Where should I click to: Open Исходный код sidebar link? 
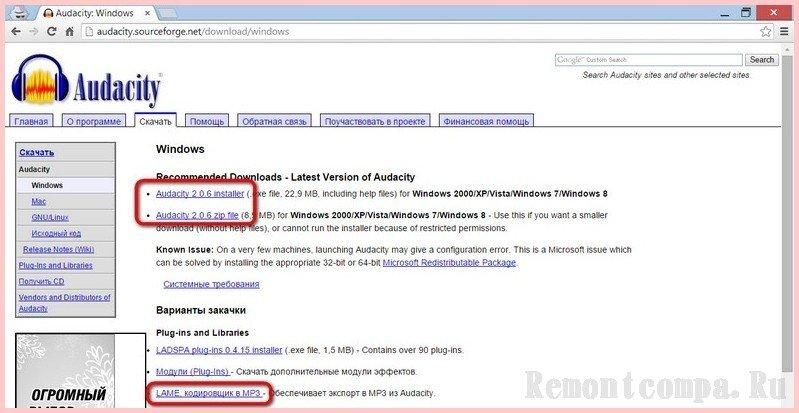(56, 234)
